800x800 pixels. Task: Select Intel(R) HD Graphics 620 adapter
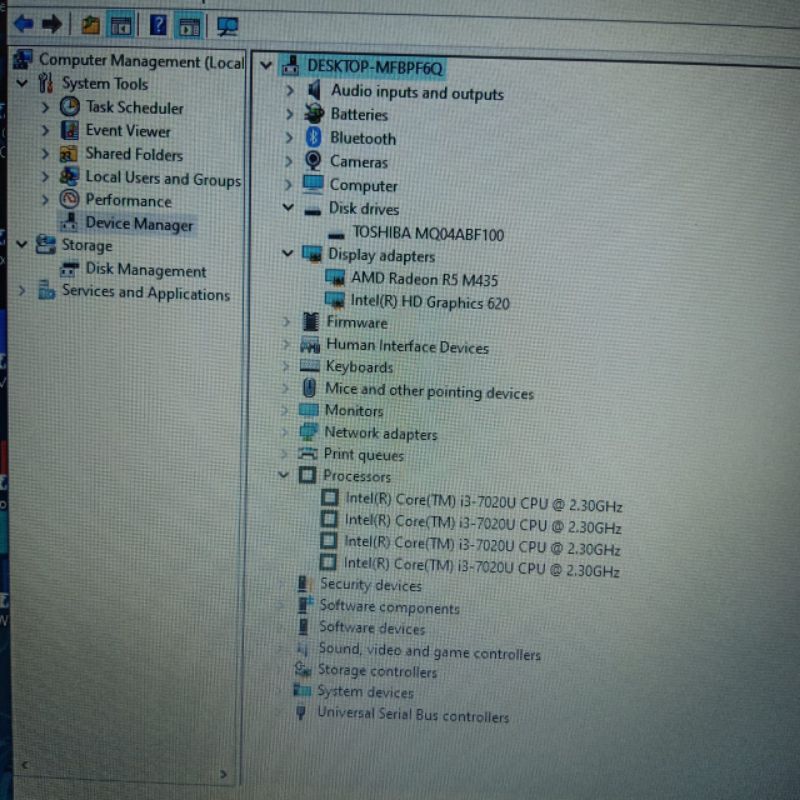click(x=430, y=302)
